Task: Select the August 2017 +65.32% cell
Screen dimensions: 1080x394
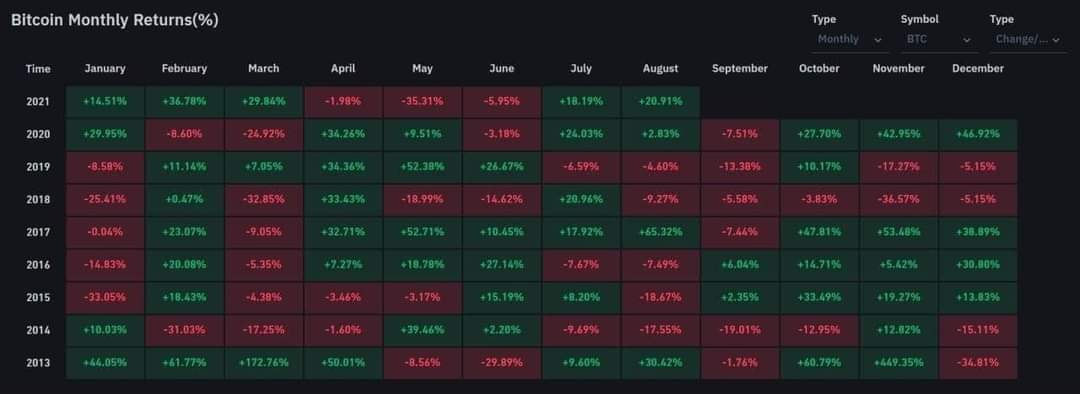Action: click(661, 232)
